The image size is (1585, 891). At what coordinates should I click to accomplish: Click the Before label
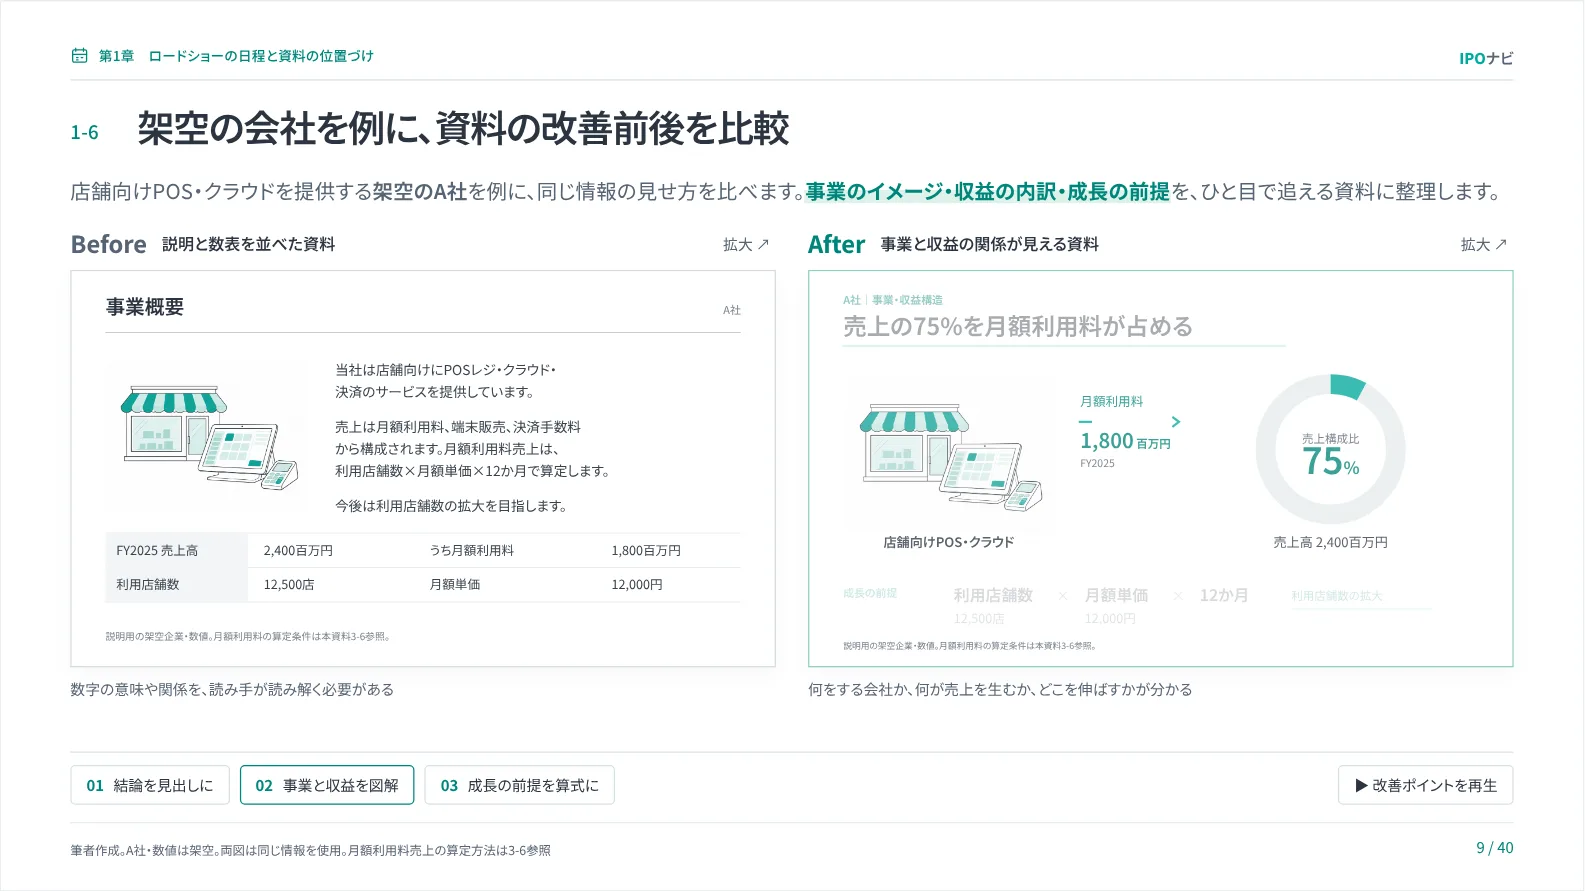point(109,245)
